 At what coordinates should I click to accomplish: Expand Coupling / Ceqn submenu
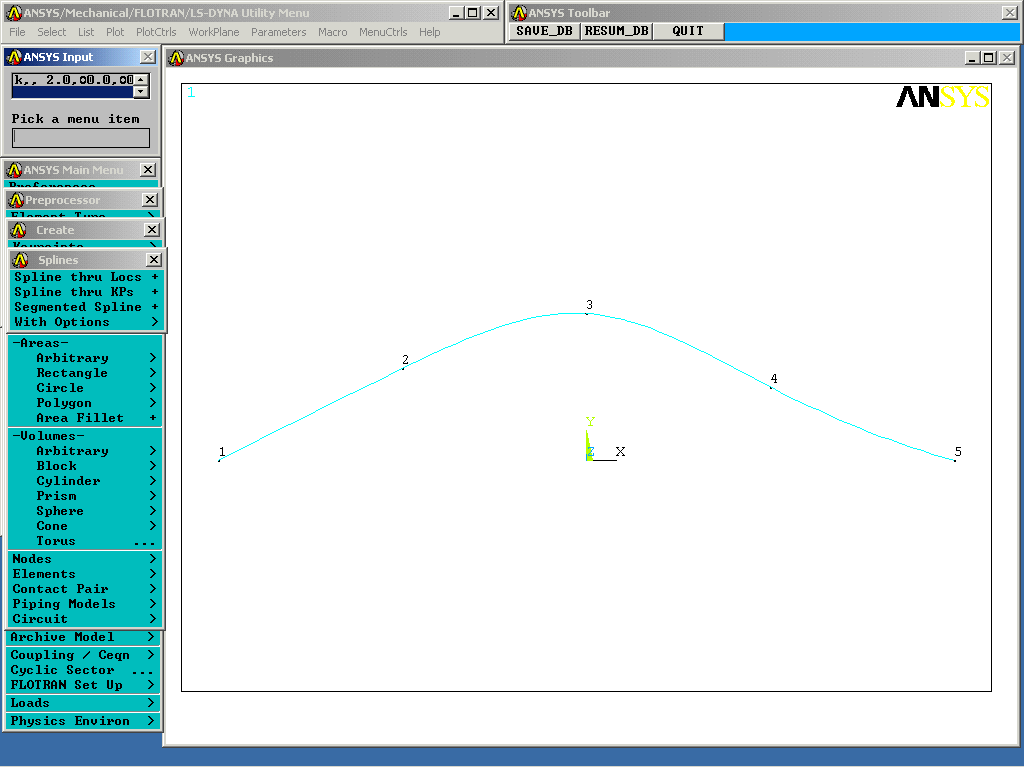coord(83,655)
